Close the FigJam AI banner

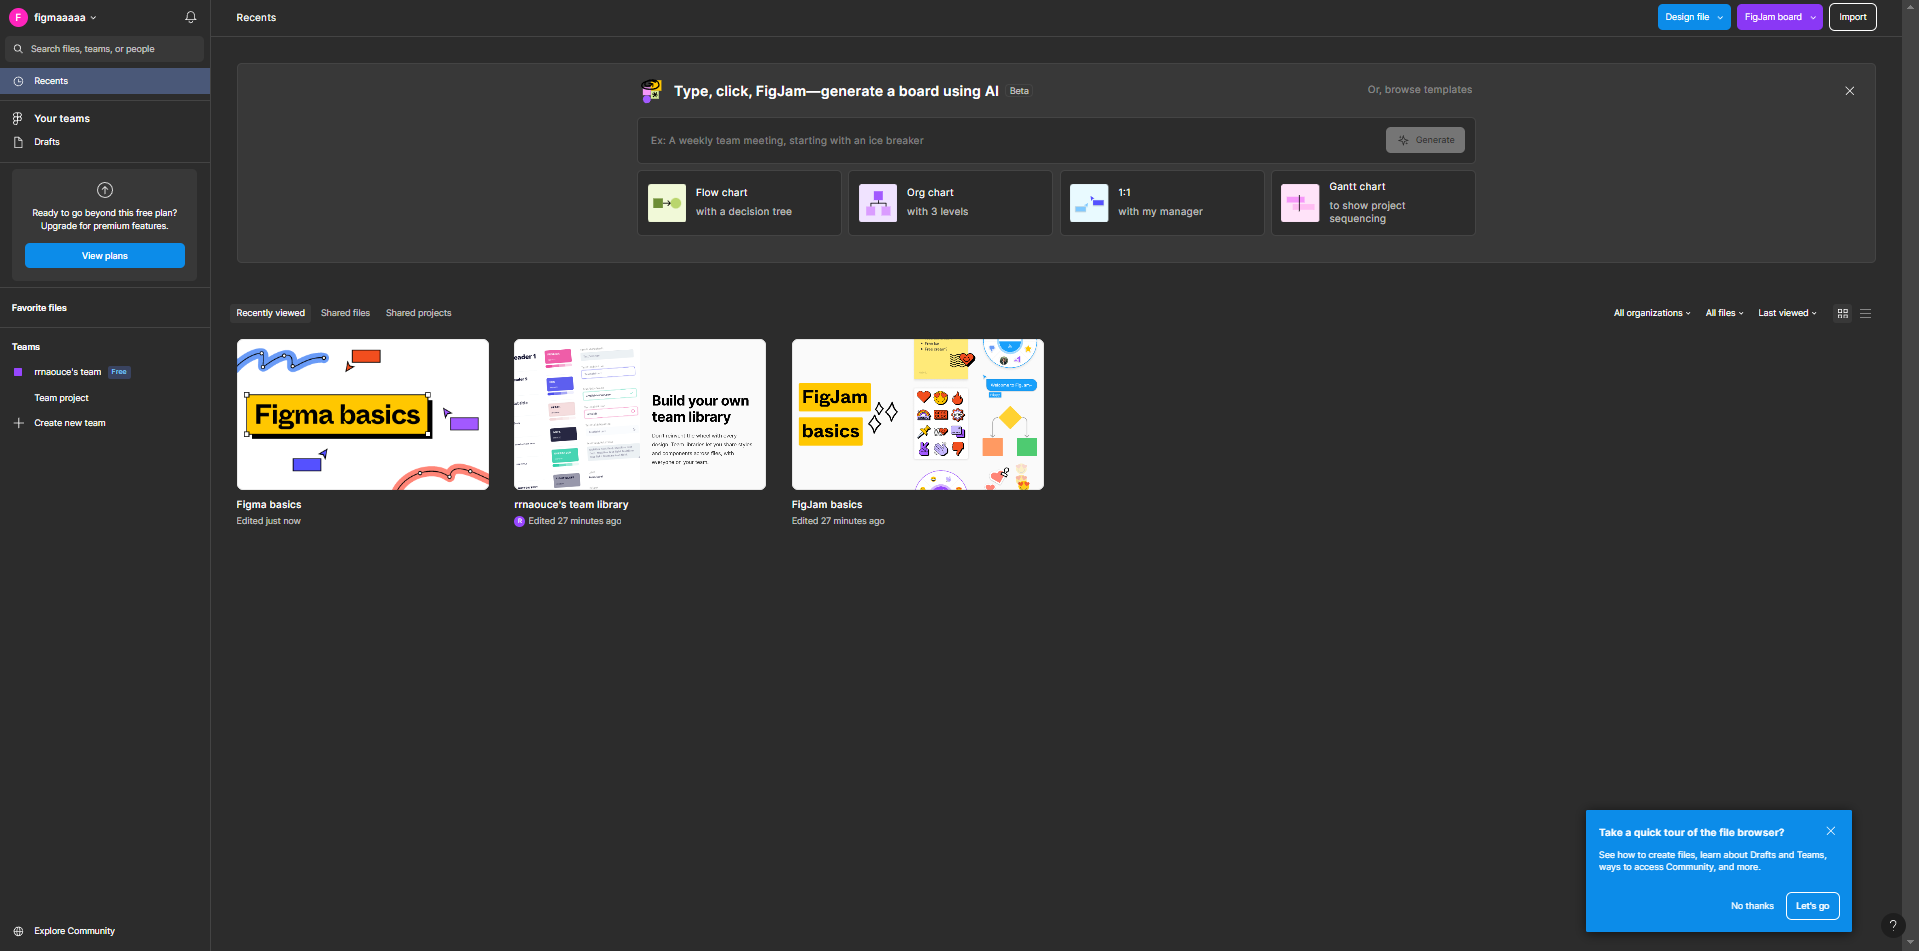pos(1850,91)
